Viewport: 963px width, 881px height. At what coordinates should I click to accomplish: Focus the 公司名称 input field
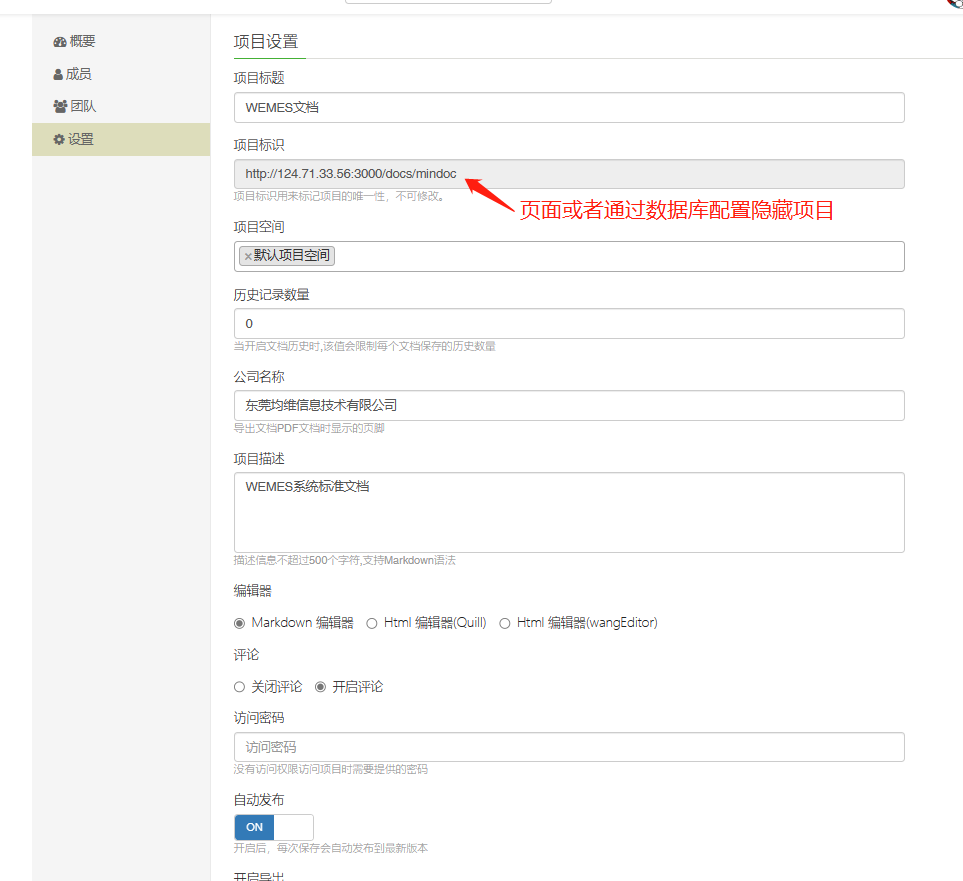(x=568, y=405)
